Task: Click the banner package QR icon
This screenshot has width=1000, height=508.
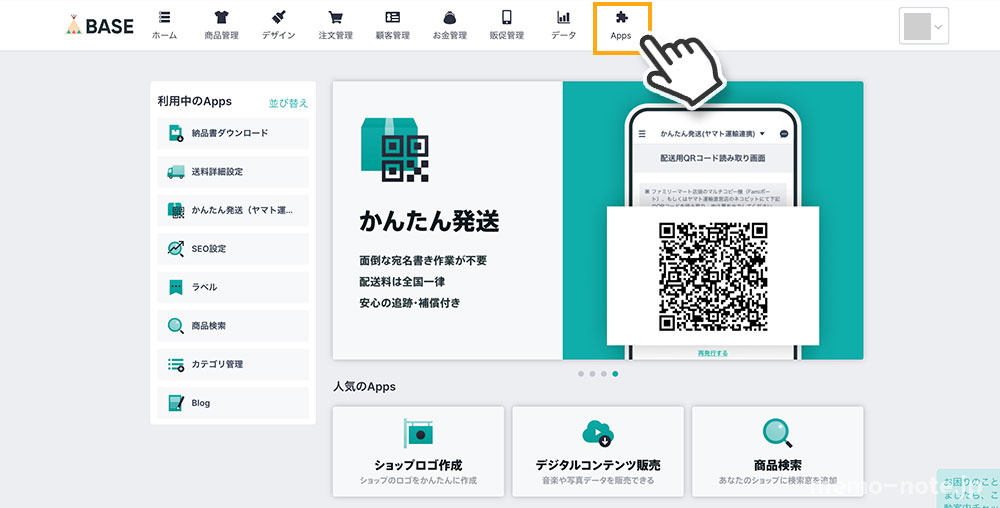Action: [395, 150]
